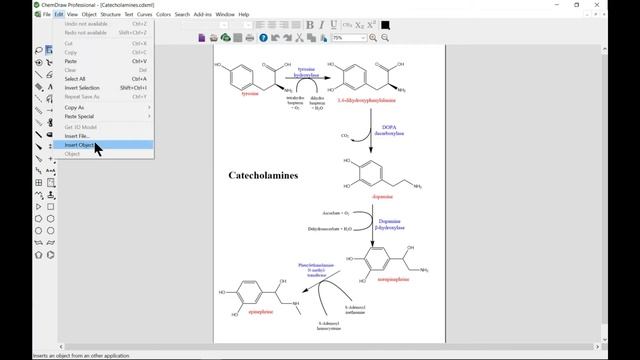Open the Structure menu
Screen dimensions: 640x360
[111, 14]
